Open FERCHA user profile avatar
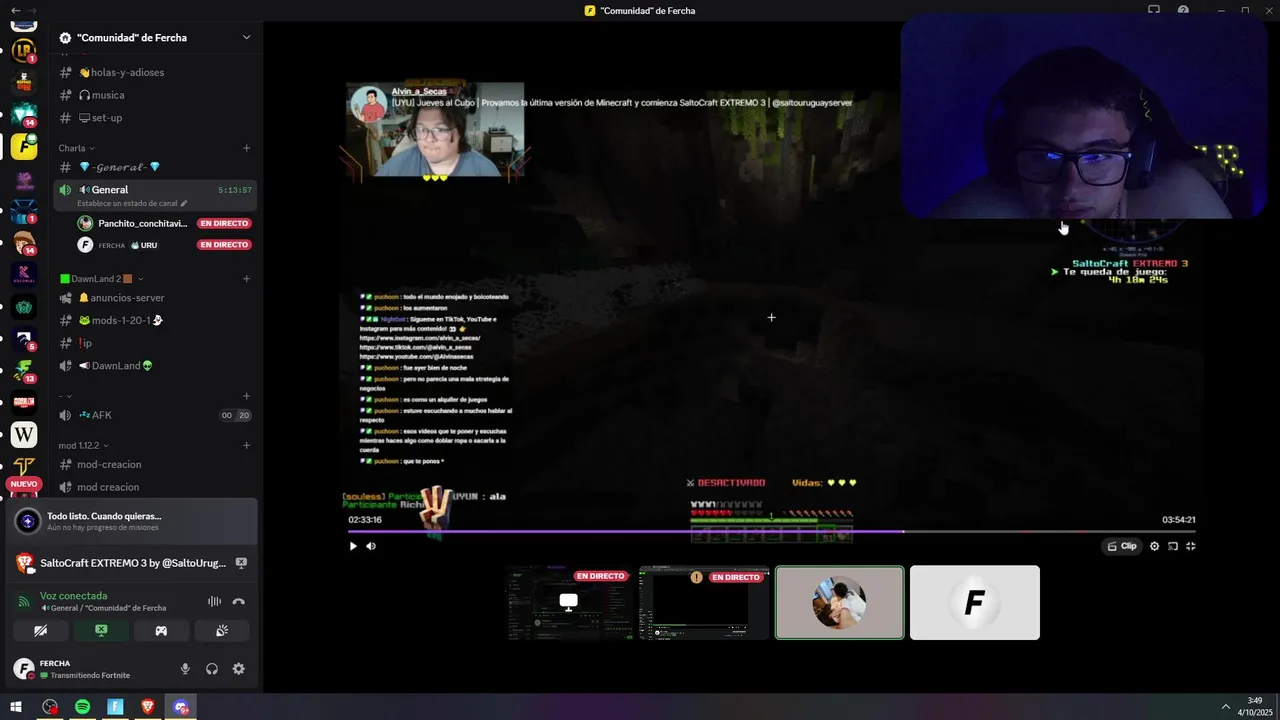The height and width of the screenshot is (720, 1280). point(23,669)
